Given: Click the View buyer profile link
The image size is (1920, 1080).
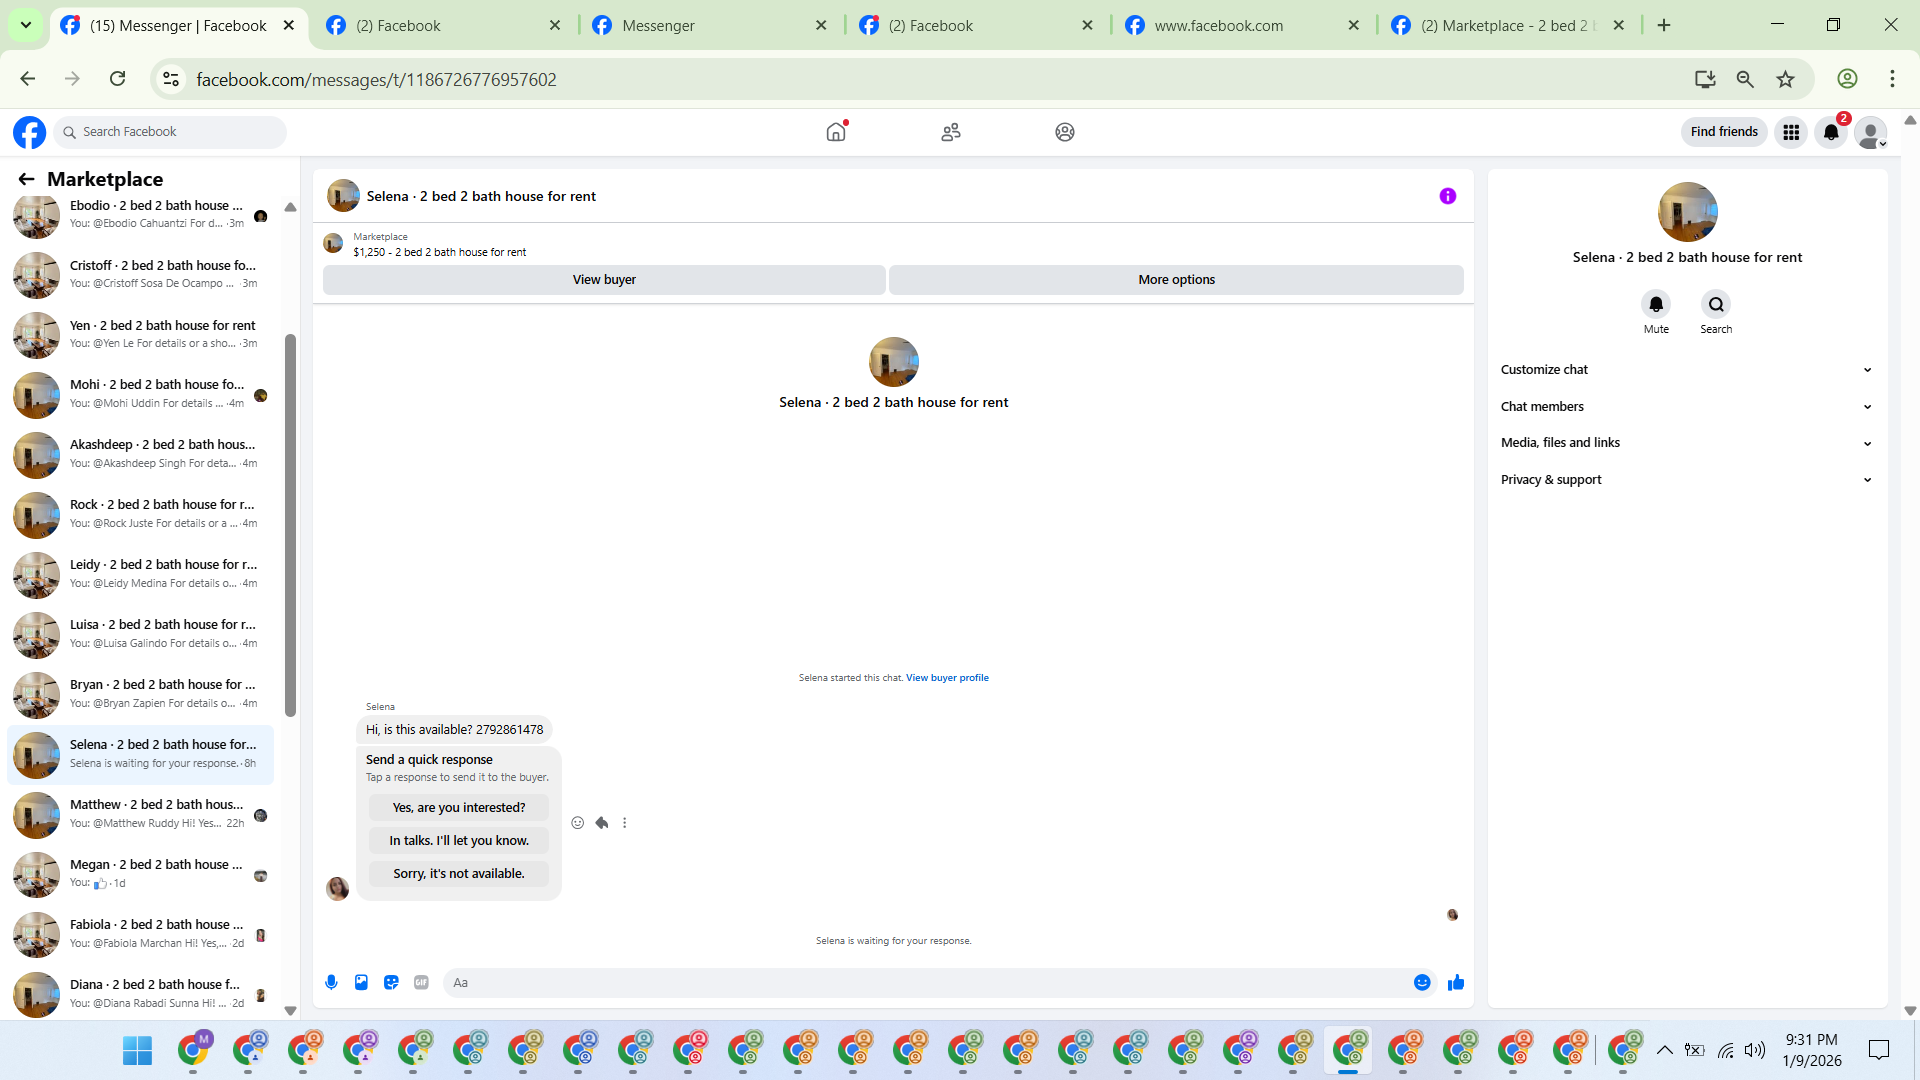Looking at the screenshot, I should point(947,678).
